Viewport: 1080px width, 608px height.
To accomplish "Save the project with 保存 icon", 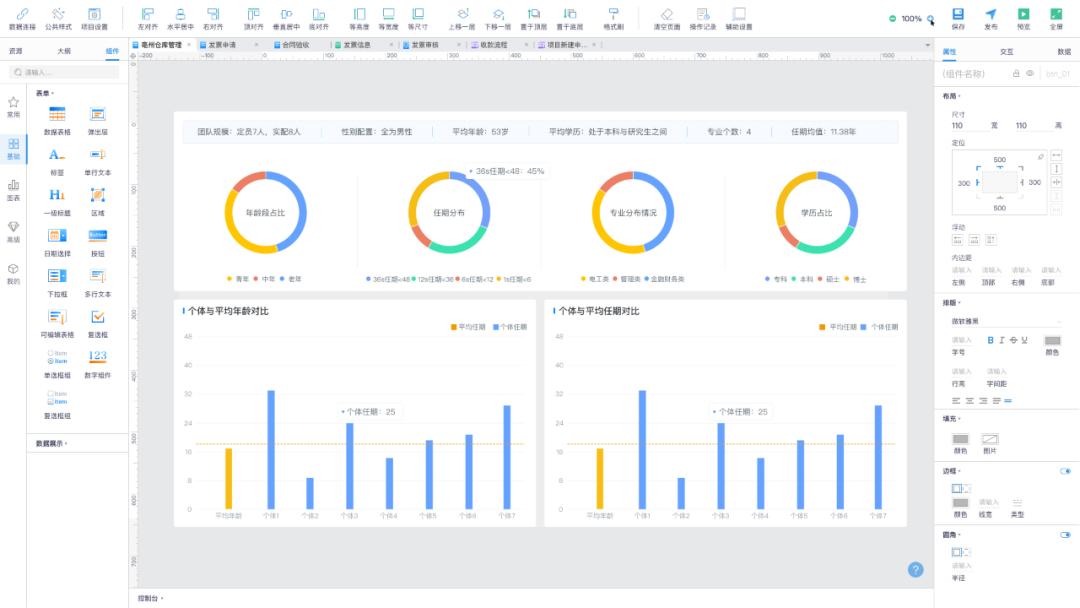I will tap(958, 14).
